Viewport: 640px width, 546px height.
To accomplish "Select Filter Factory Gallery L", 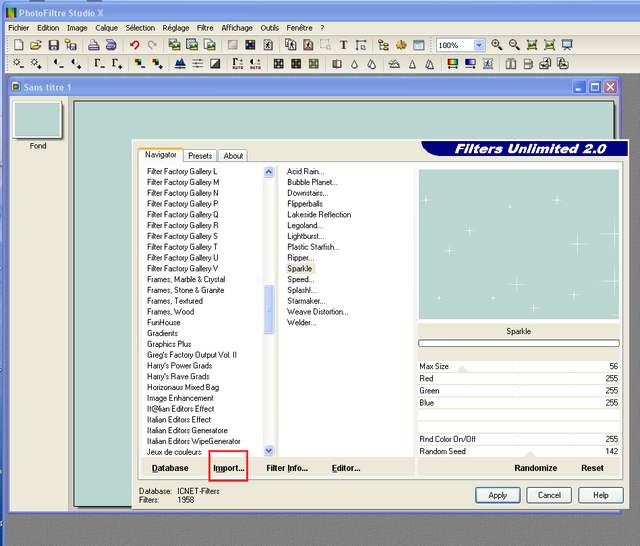I will (x=182, y=171).
